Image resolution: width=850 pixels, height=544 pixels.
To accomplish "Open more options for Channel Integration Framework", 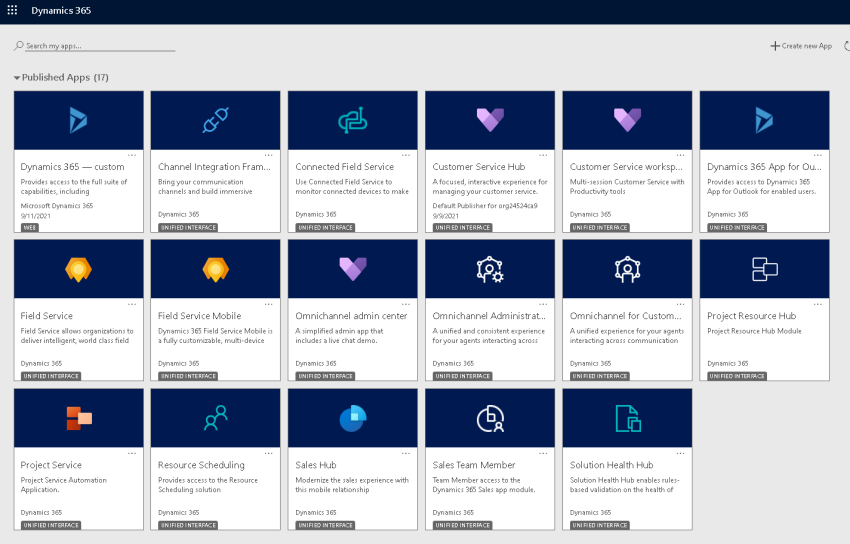I will (268, 156).
